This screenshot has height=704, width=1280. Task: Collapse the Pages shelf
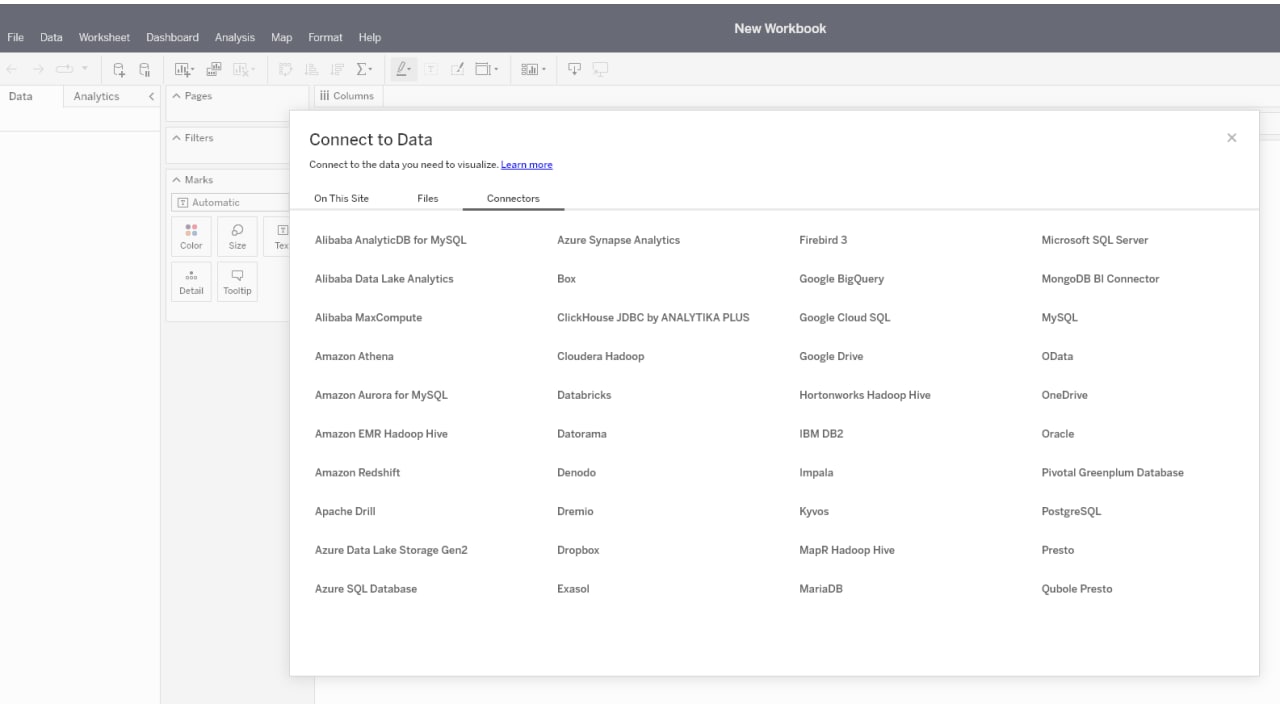(x=177, y=96)
